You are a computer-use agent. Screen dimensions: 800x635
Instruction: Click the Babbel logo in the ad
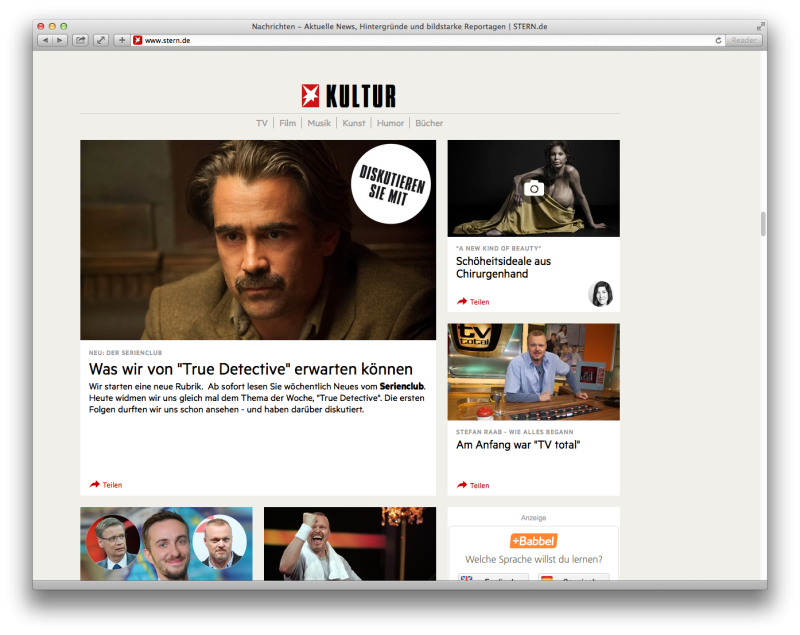(534, 541)
